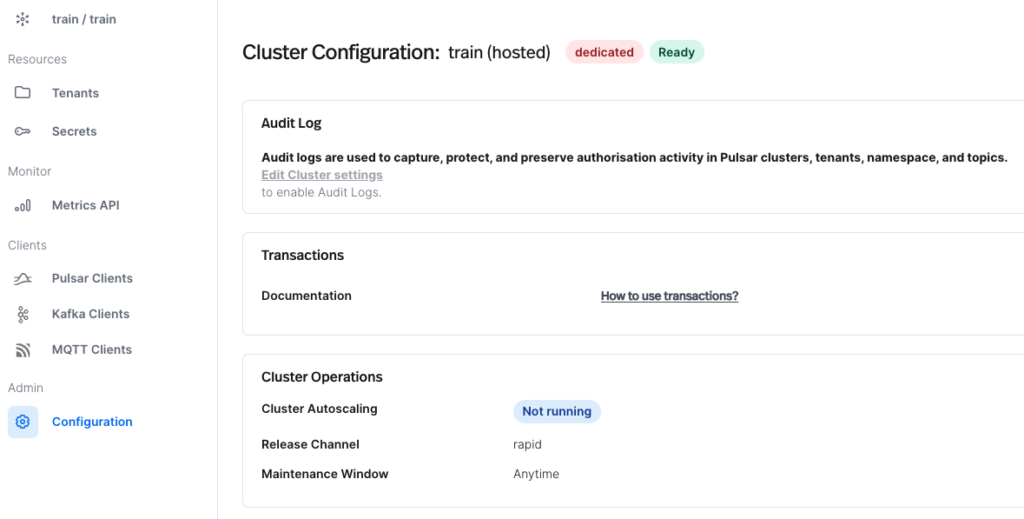Image resolution: width=1024 pixels, height=519 pixels.
Task: Select Kafka Clients in the sidebar
Action: pos(90,314)
